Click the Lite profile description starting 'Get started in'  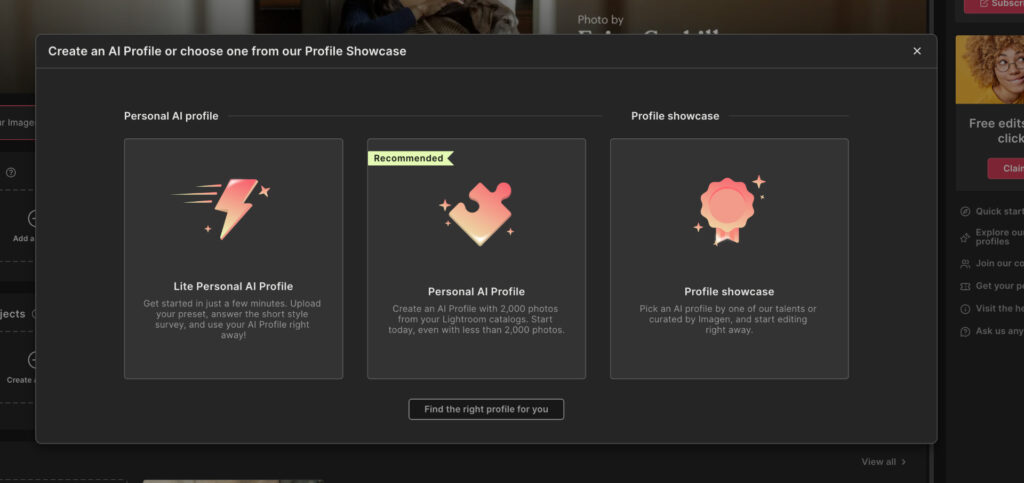[233, 320]
